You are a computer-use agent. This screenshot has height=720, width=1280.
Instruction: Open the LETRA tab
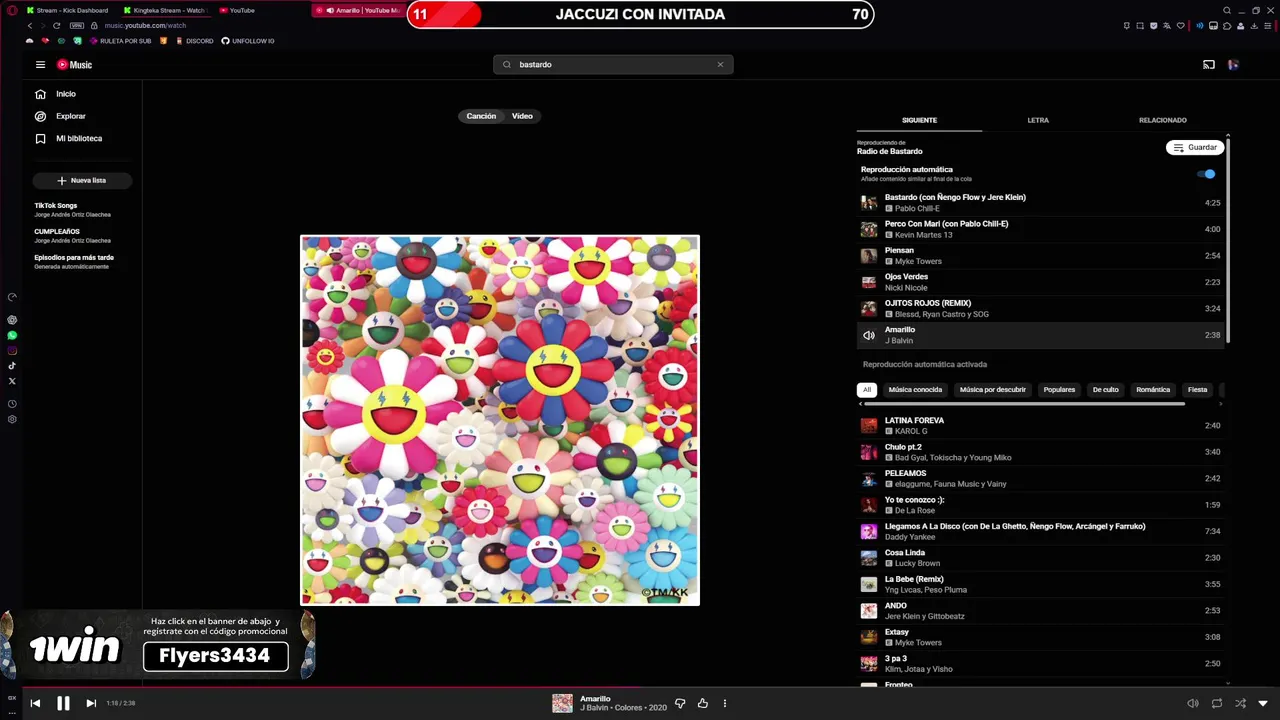1038,120
